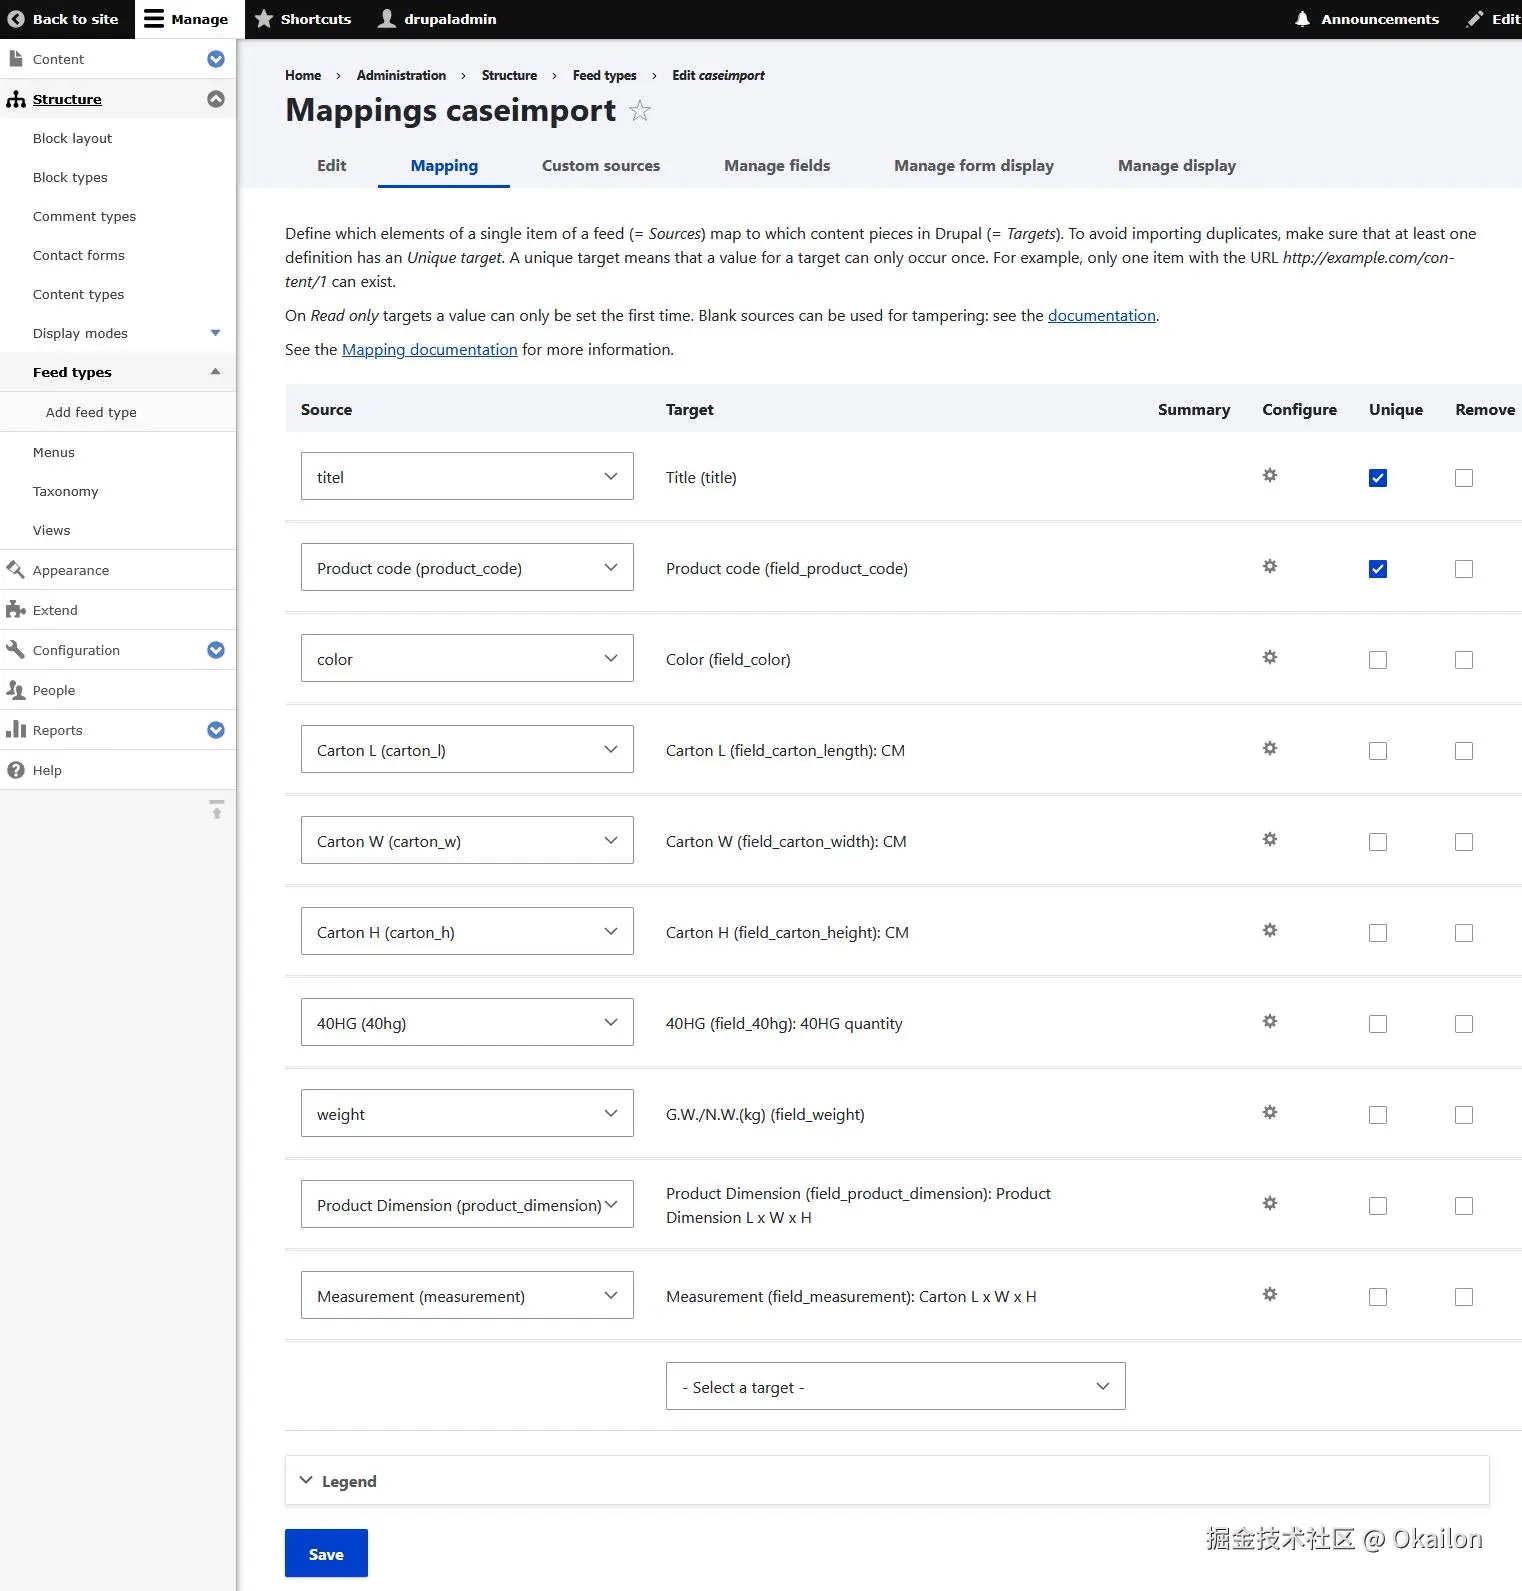Click the sidebar collapse arrow icon below Help
1522x1591 pixels.
[x=216, y=810]
